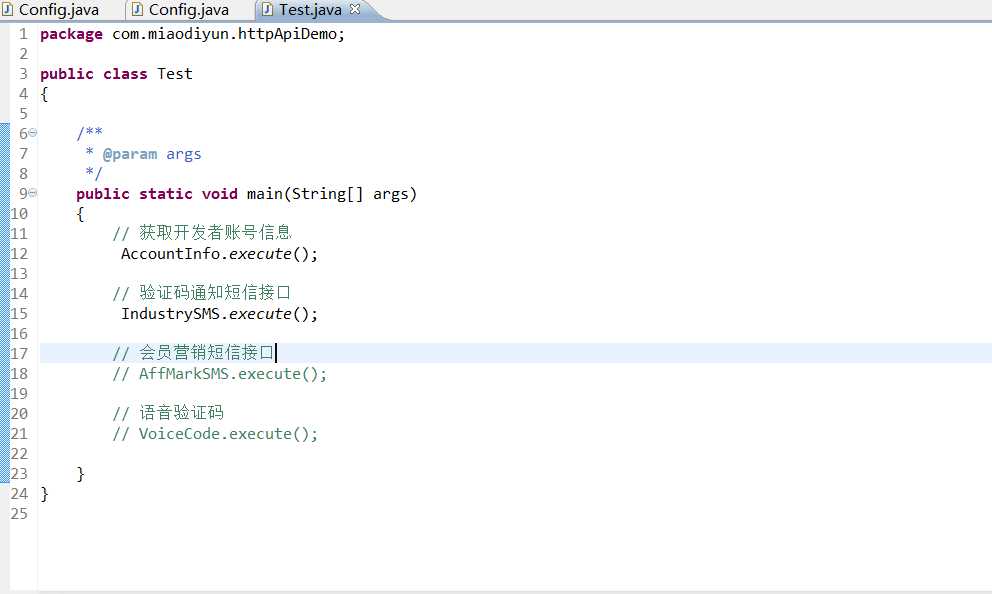Place cursor on the package com.miaodiyun.httpApiDemo line
Screen dimensions: 992x594
click(192, 34)
